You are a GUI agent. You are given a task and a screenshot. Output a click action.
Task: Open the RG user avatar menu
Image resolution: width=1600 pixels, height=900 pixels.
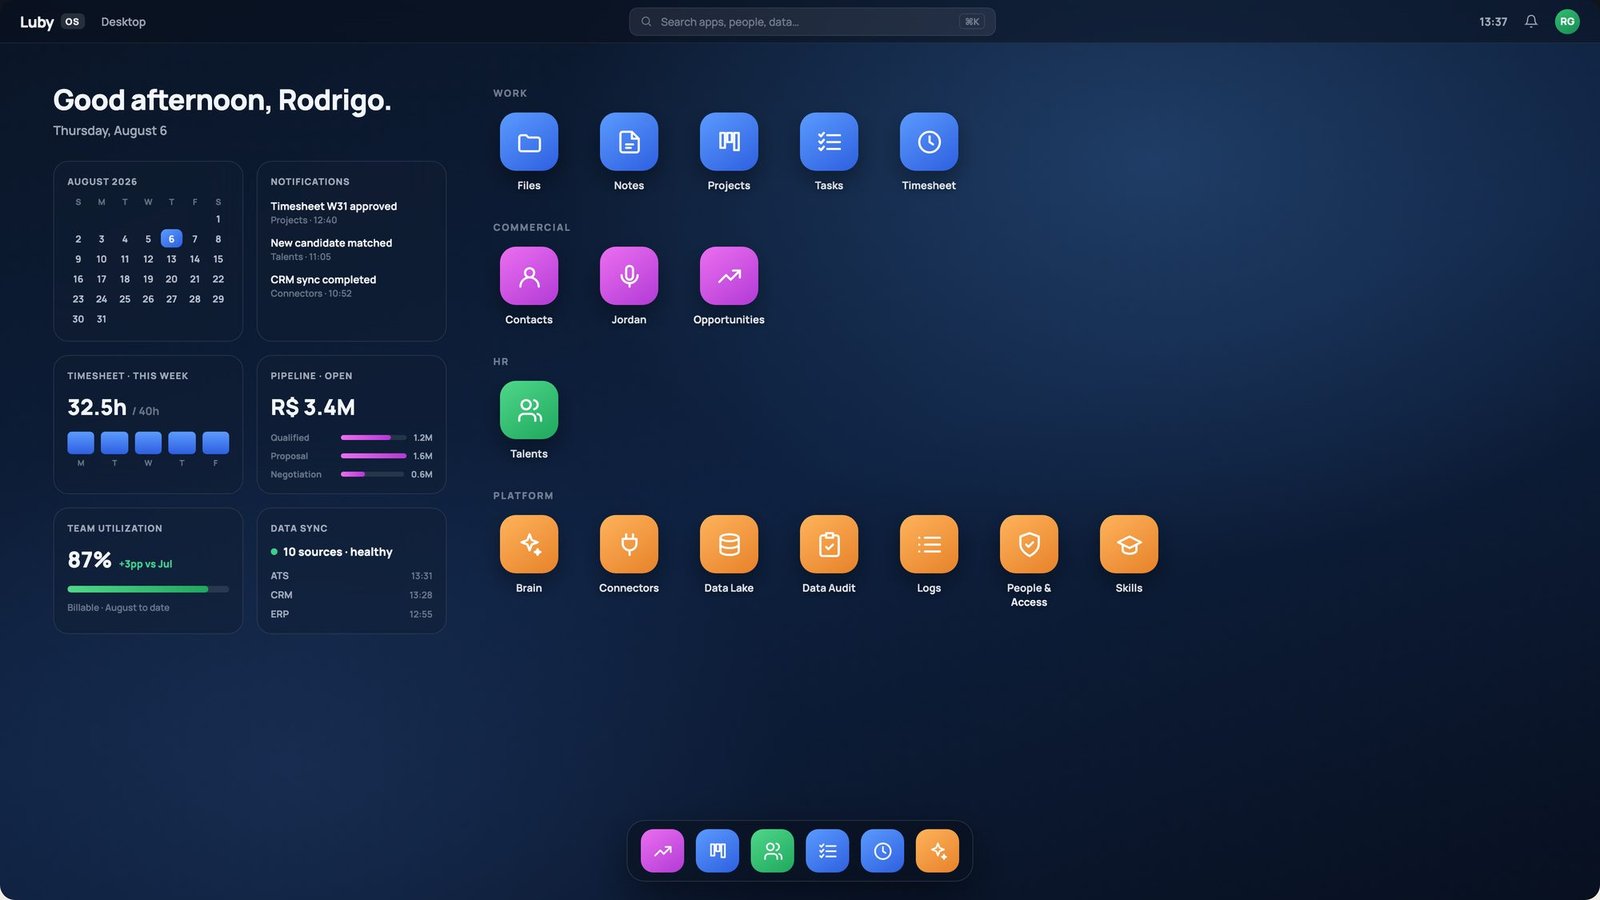point(1567,21)
